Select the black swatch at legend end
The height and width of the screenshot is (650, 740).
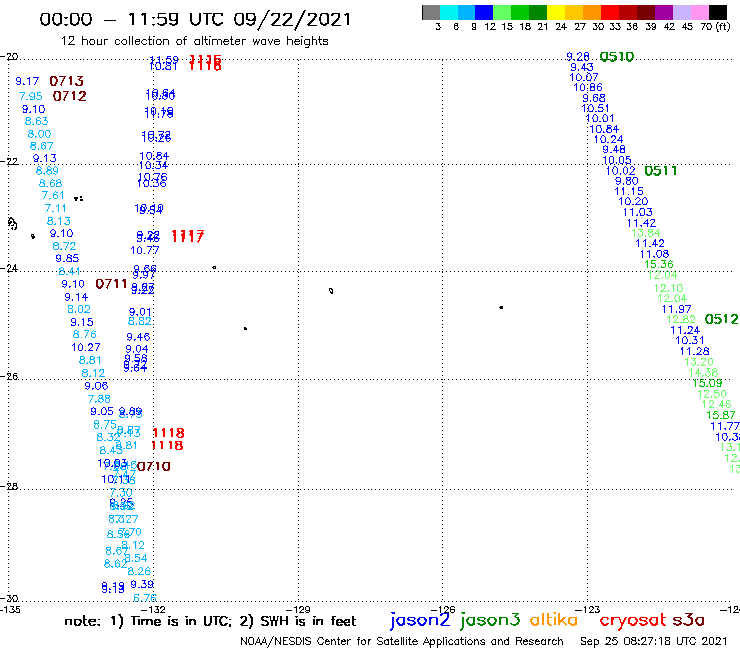tap(717, 13)
